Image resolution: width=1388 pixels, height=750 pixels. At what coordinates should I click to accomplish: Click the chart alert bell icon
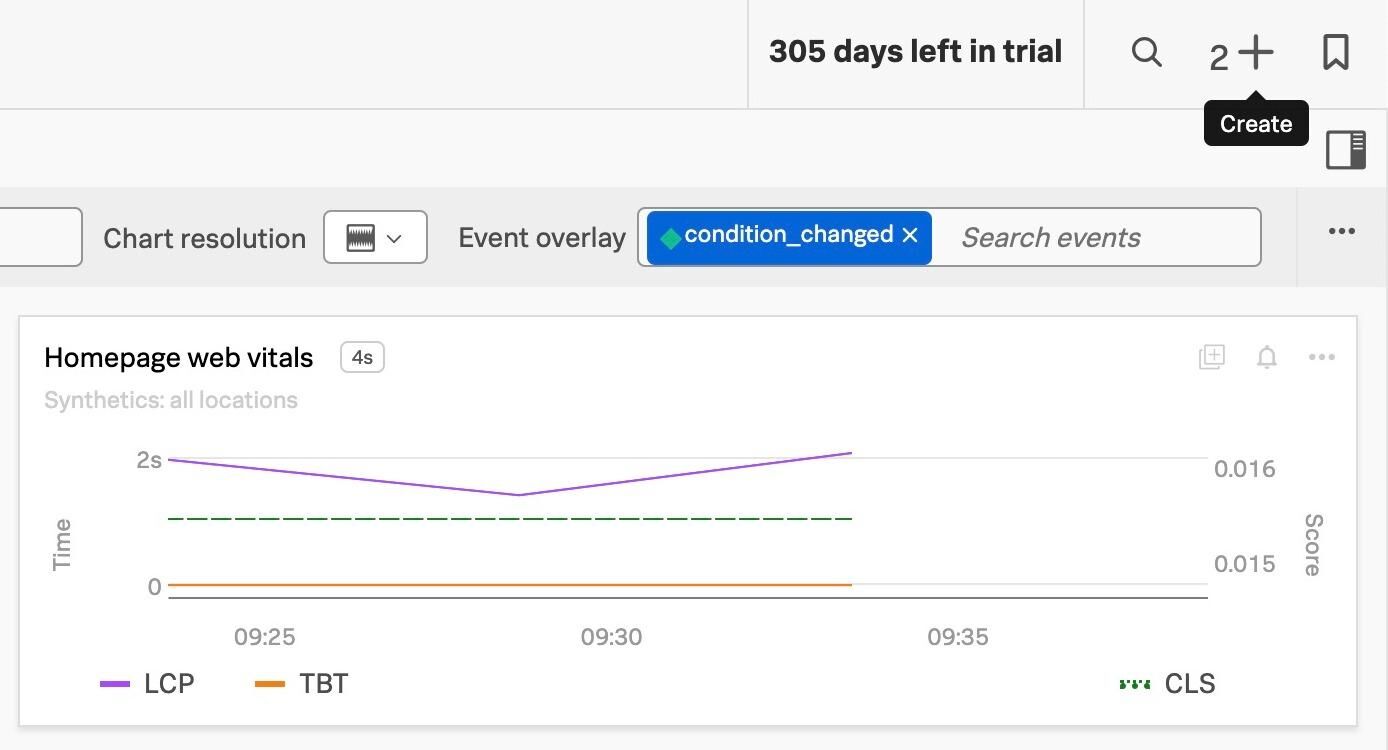tap(1267, 357)
